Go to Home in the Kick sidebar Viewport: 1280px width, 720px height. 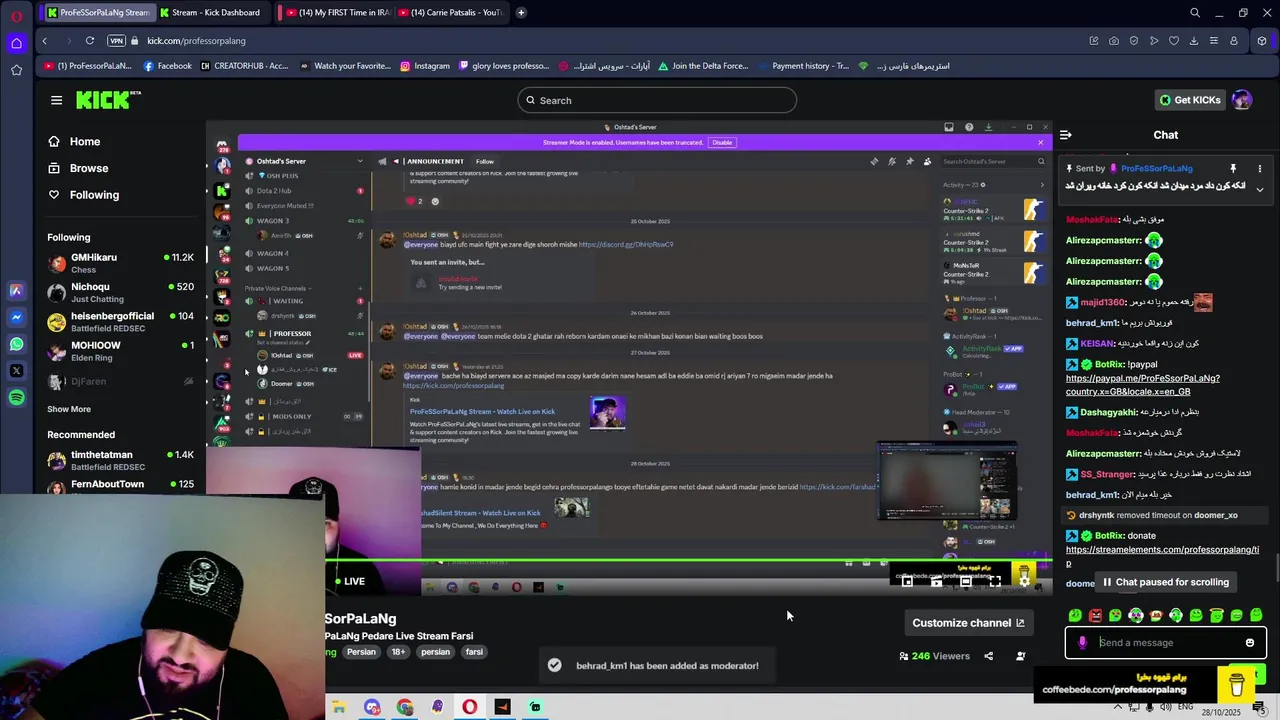(x=84, y=141)
